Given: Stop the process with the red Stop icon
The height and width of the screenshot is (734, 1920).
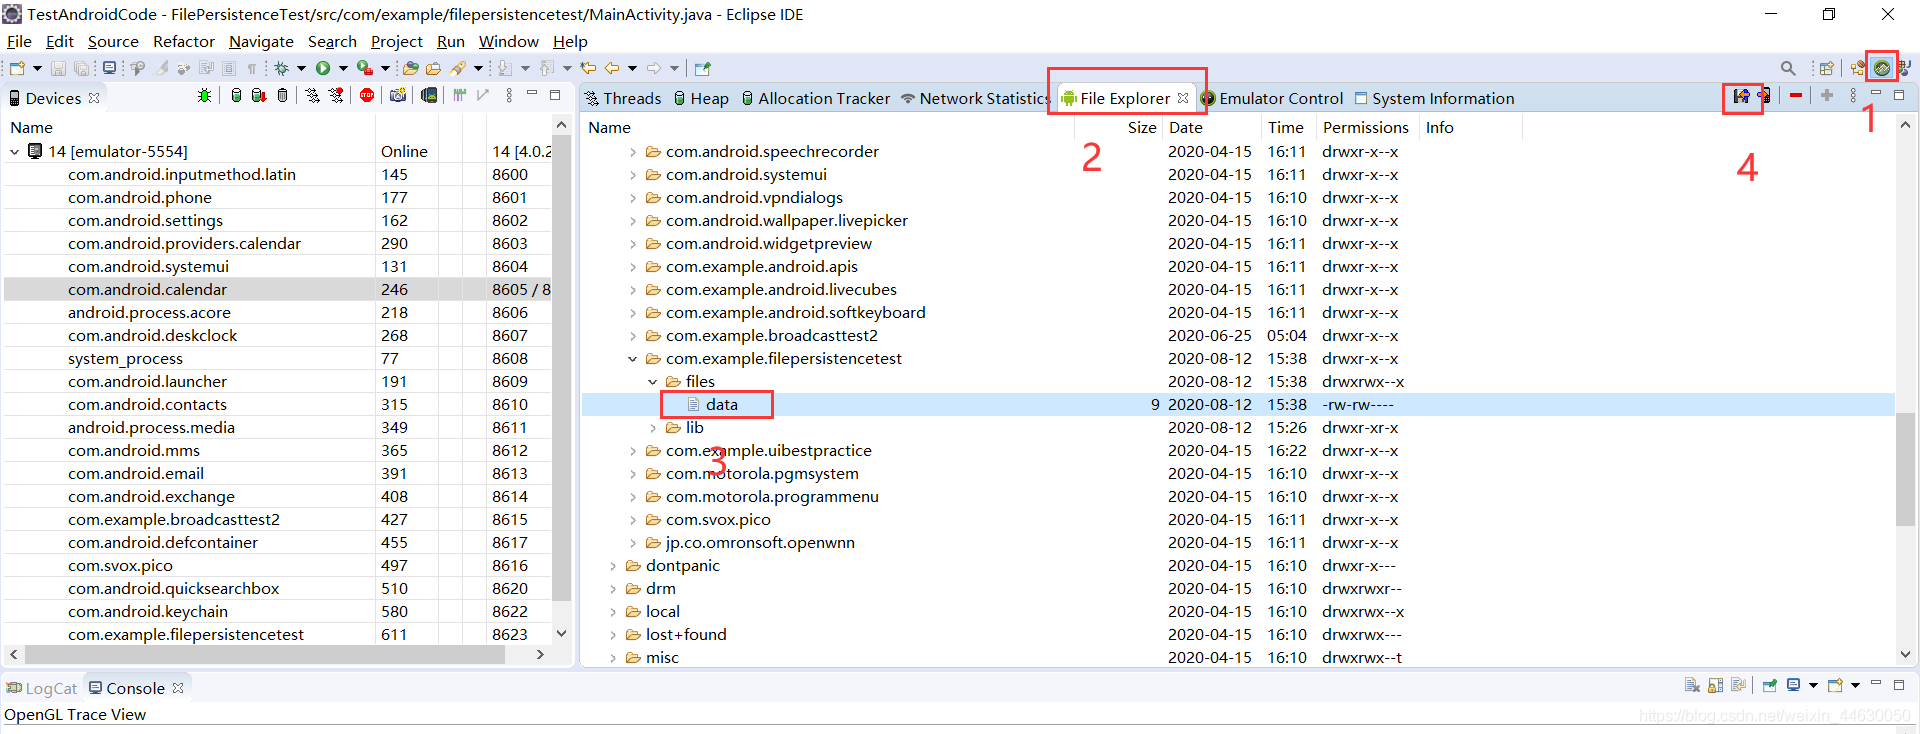Looking at the screenshot, I should tap(367, 95).
